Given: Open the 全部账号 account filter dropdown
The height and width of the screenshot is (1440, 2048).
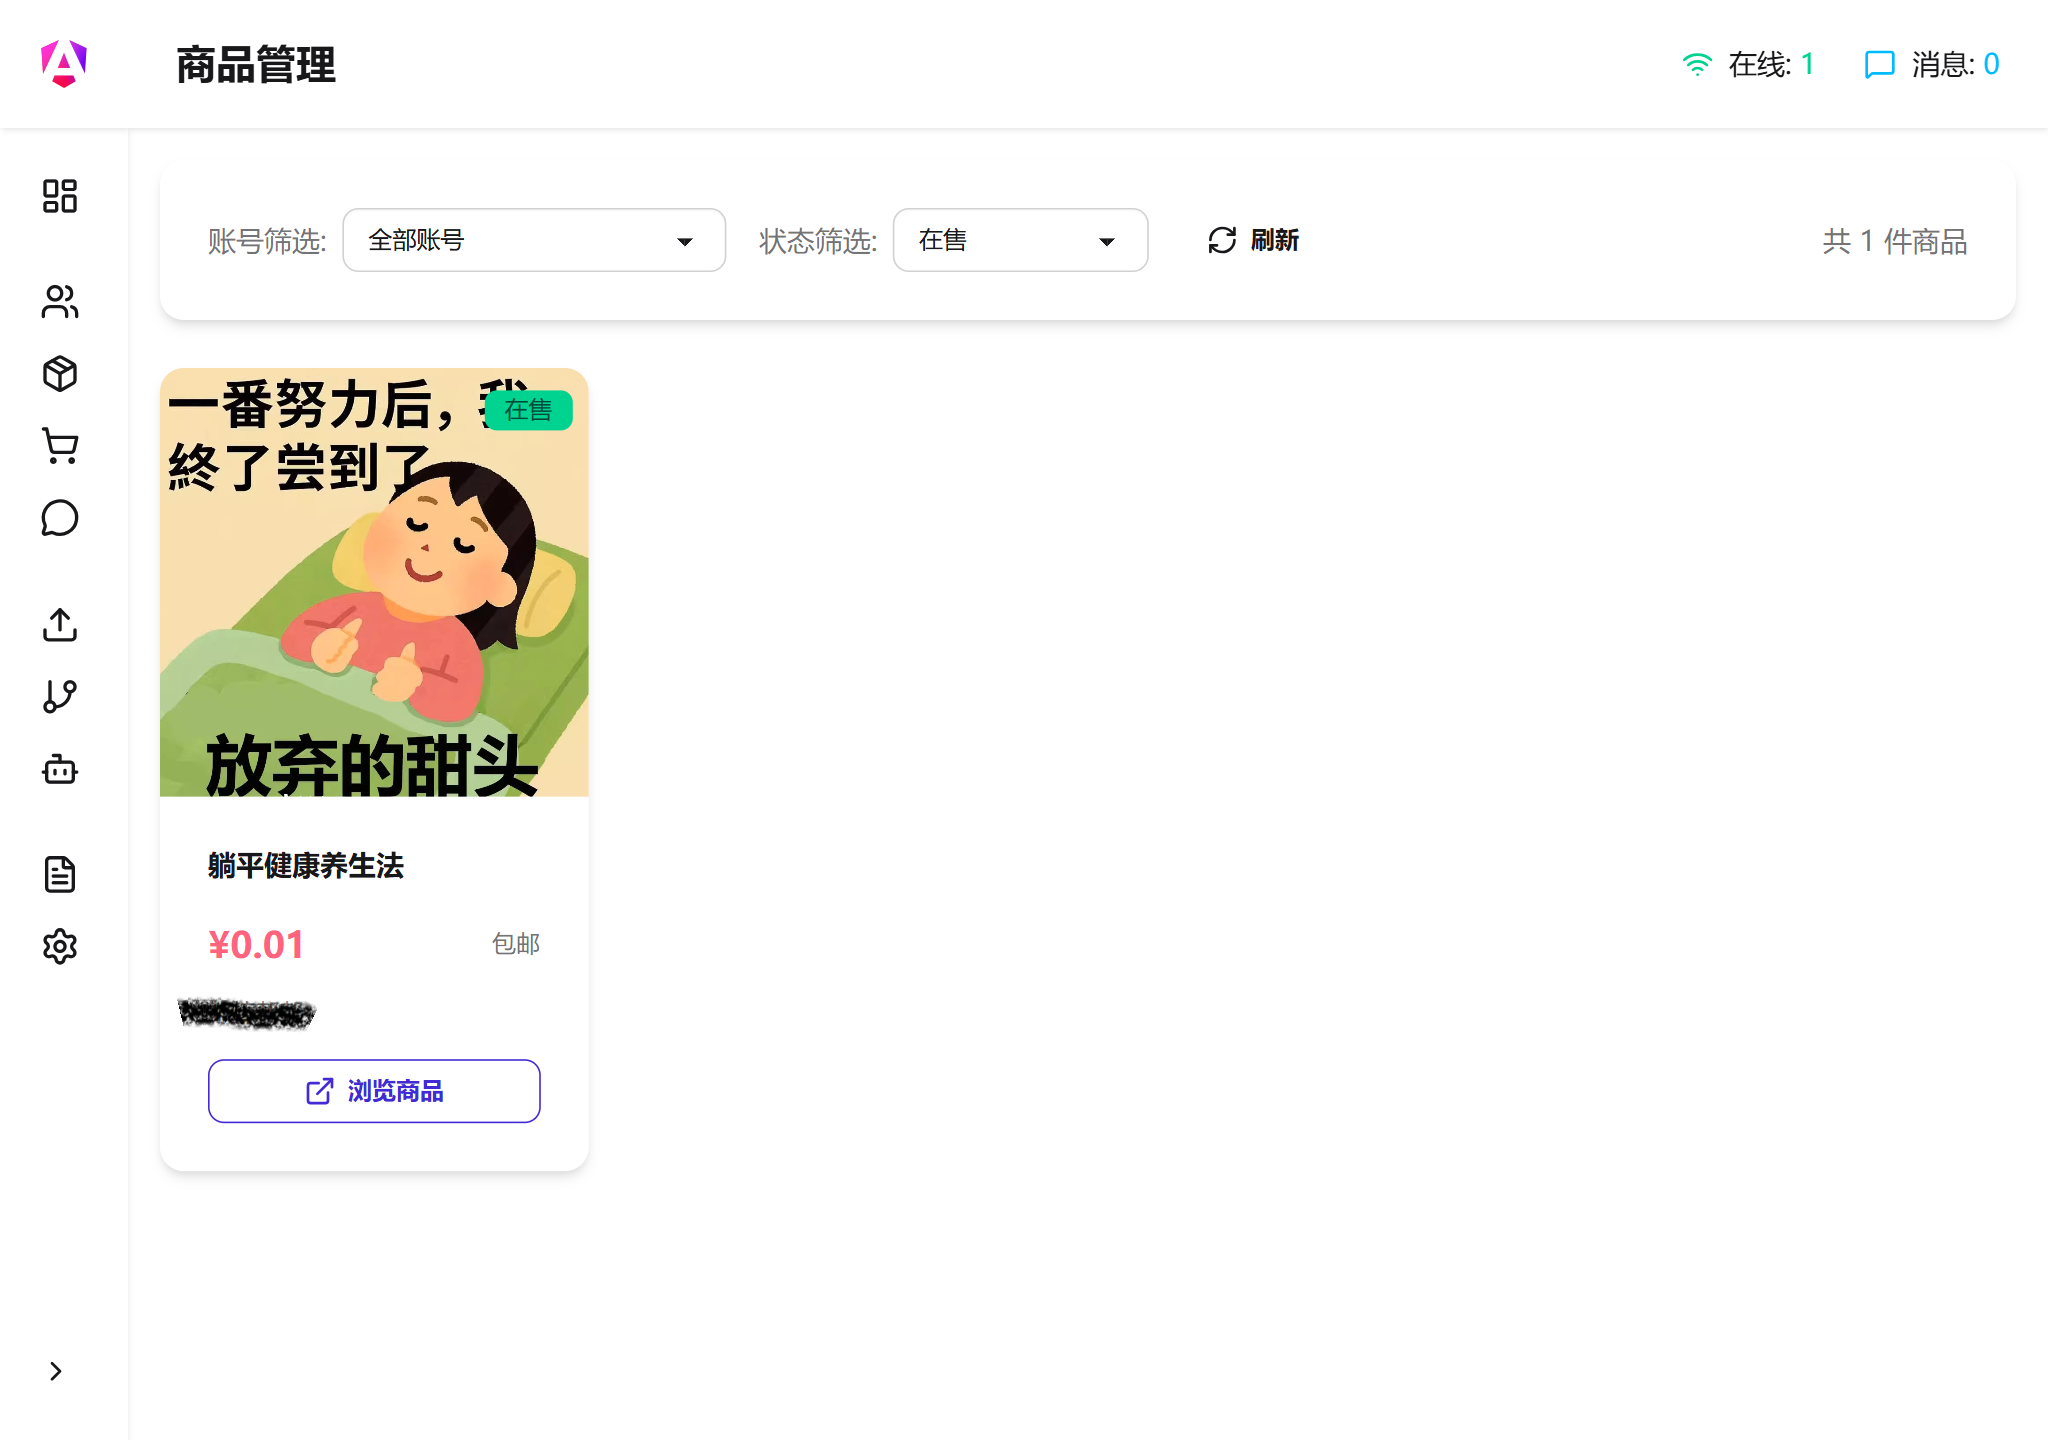Looking at the screenshot, I should pos(533,240).
